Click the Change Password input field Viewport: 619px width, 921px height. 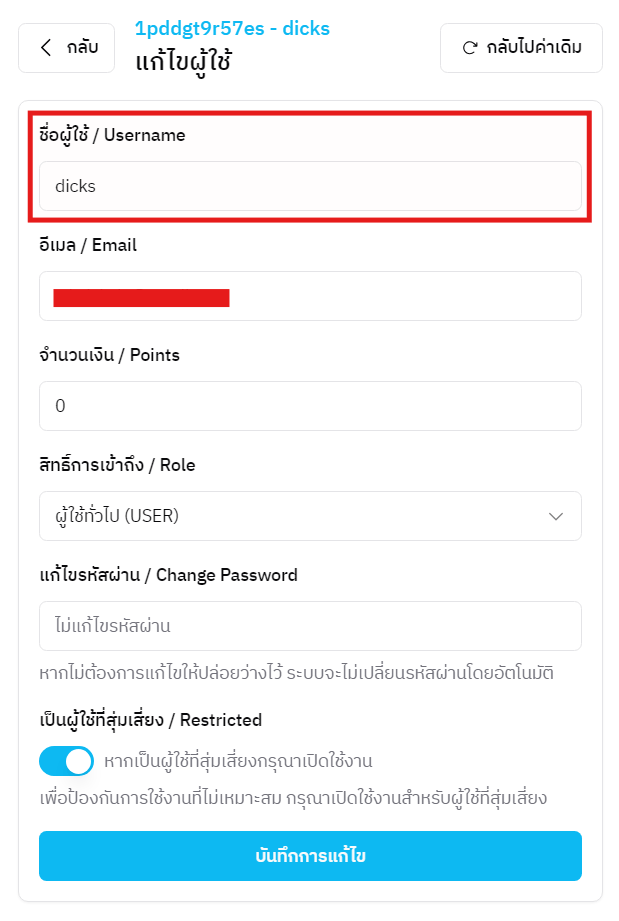(310, 626)
